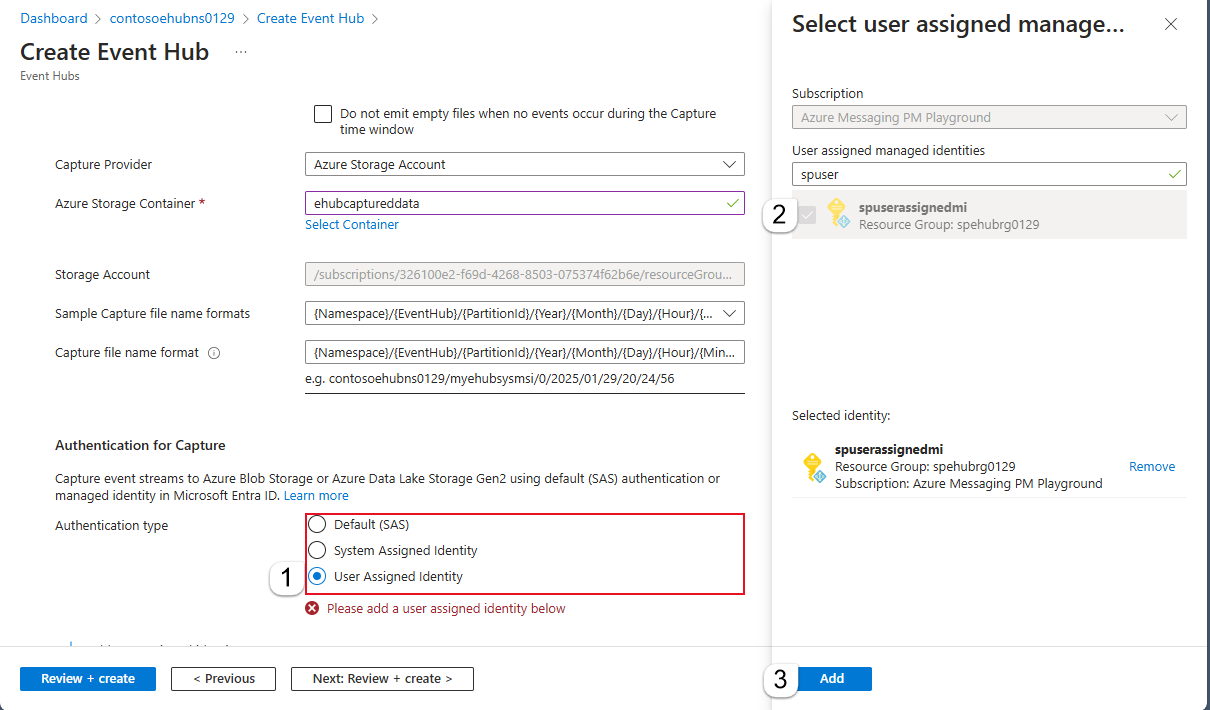Click the Review + create button
Viewport: 1210px width, 710px height.
coord(88,679)
